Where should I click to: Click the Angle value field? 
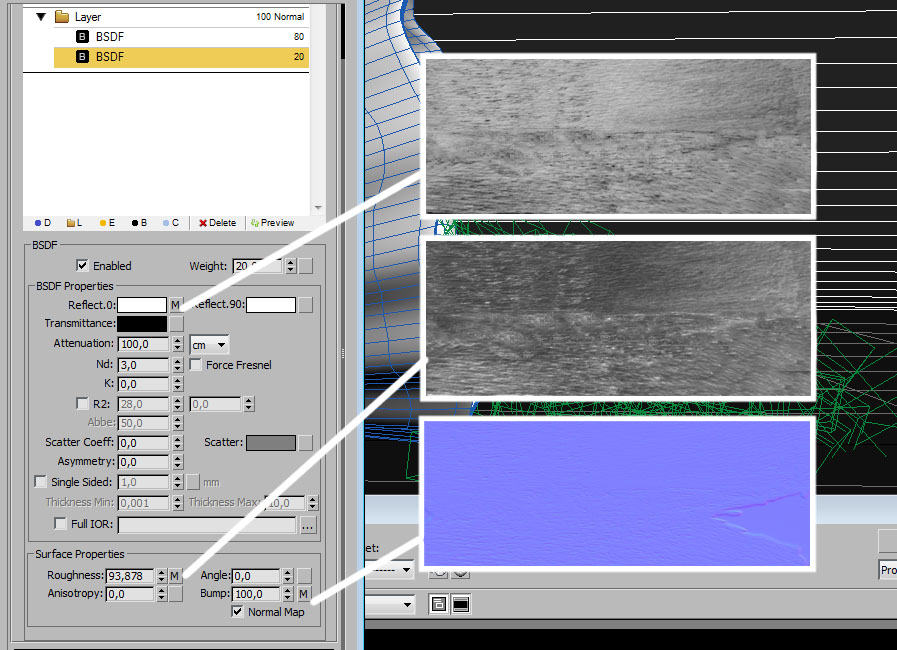pyautogui.click(x=256, y=576)
